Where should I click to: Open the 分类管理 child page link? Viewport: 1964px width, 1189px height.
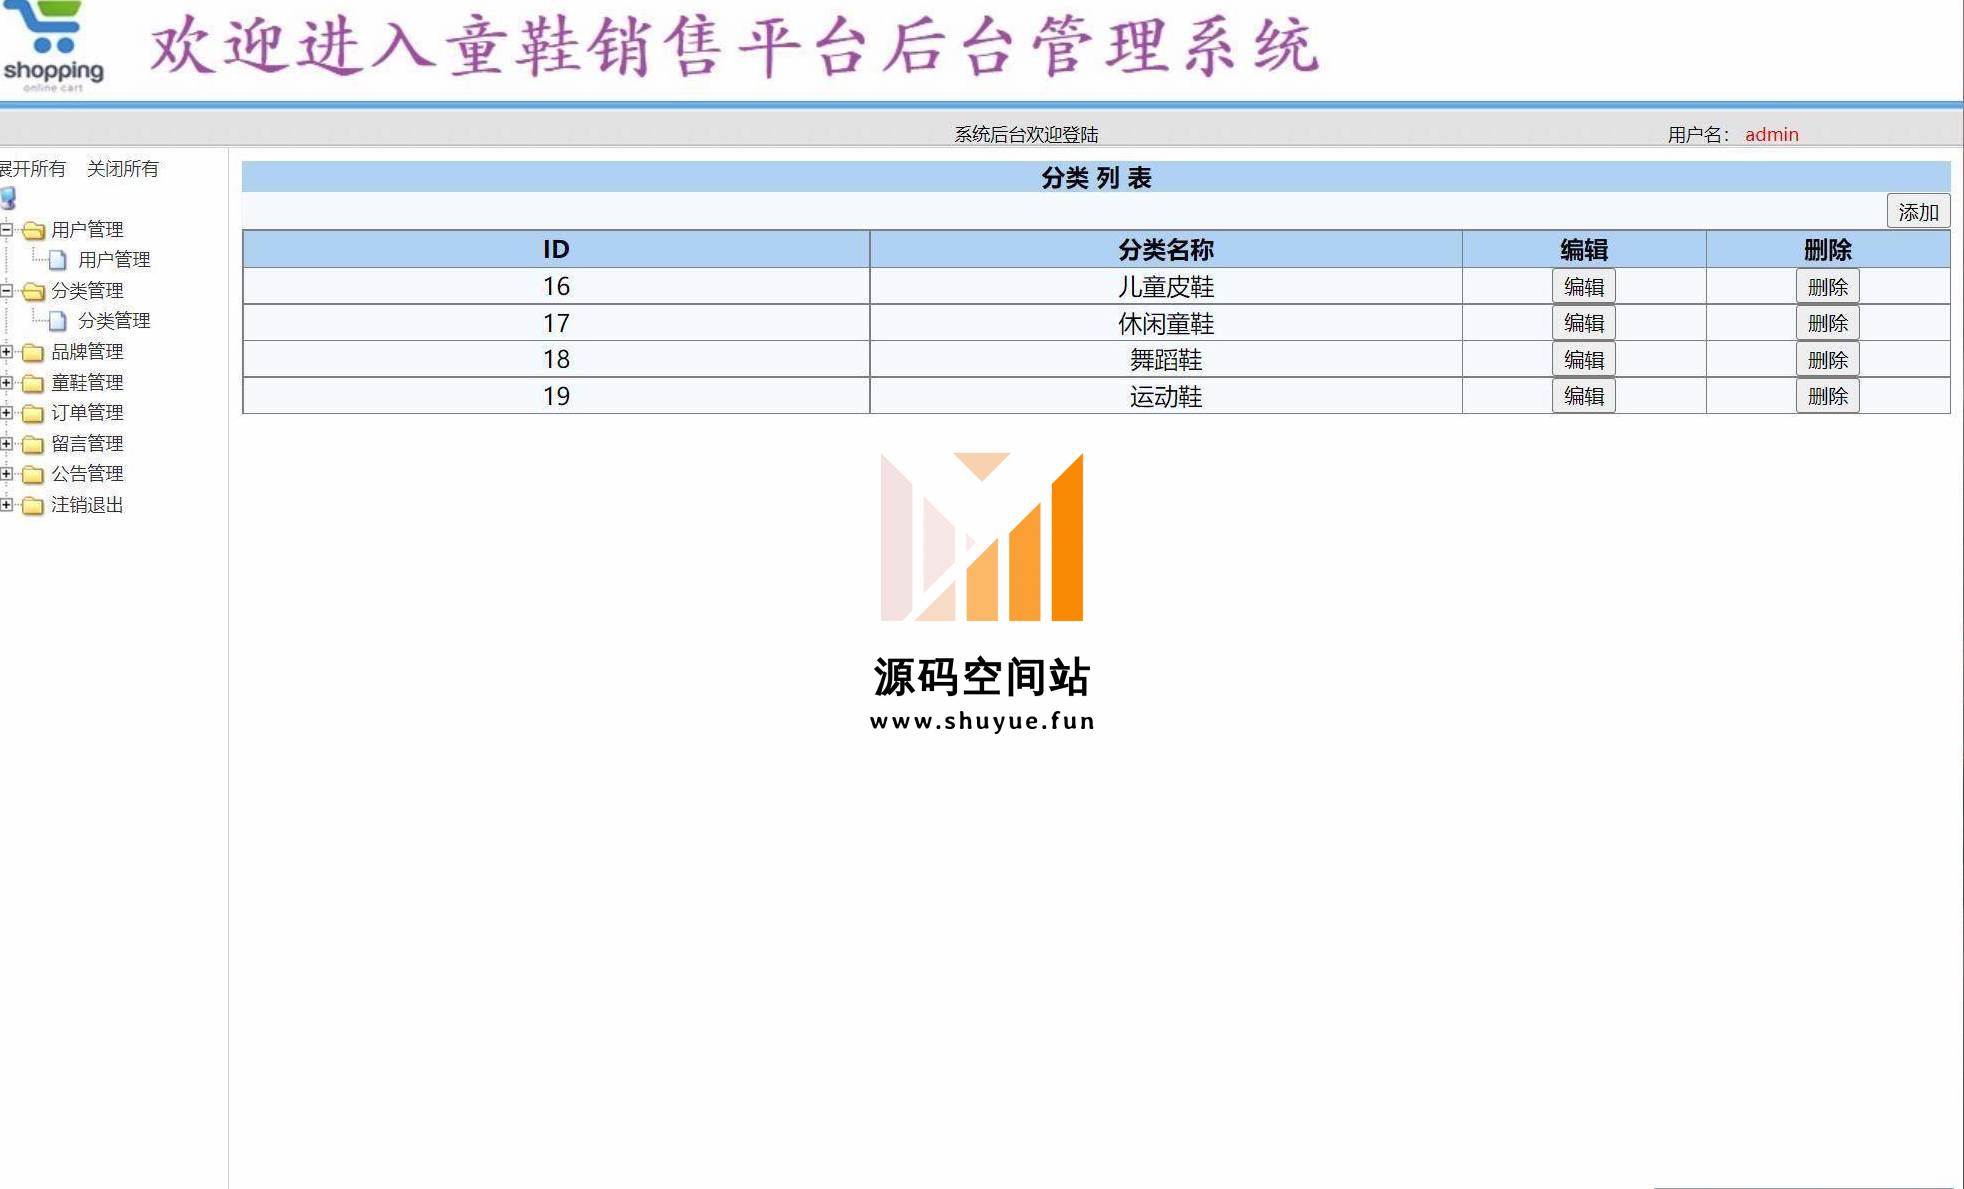[x=114, y=321]
